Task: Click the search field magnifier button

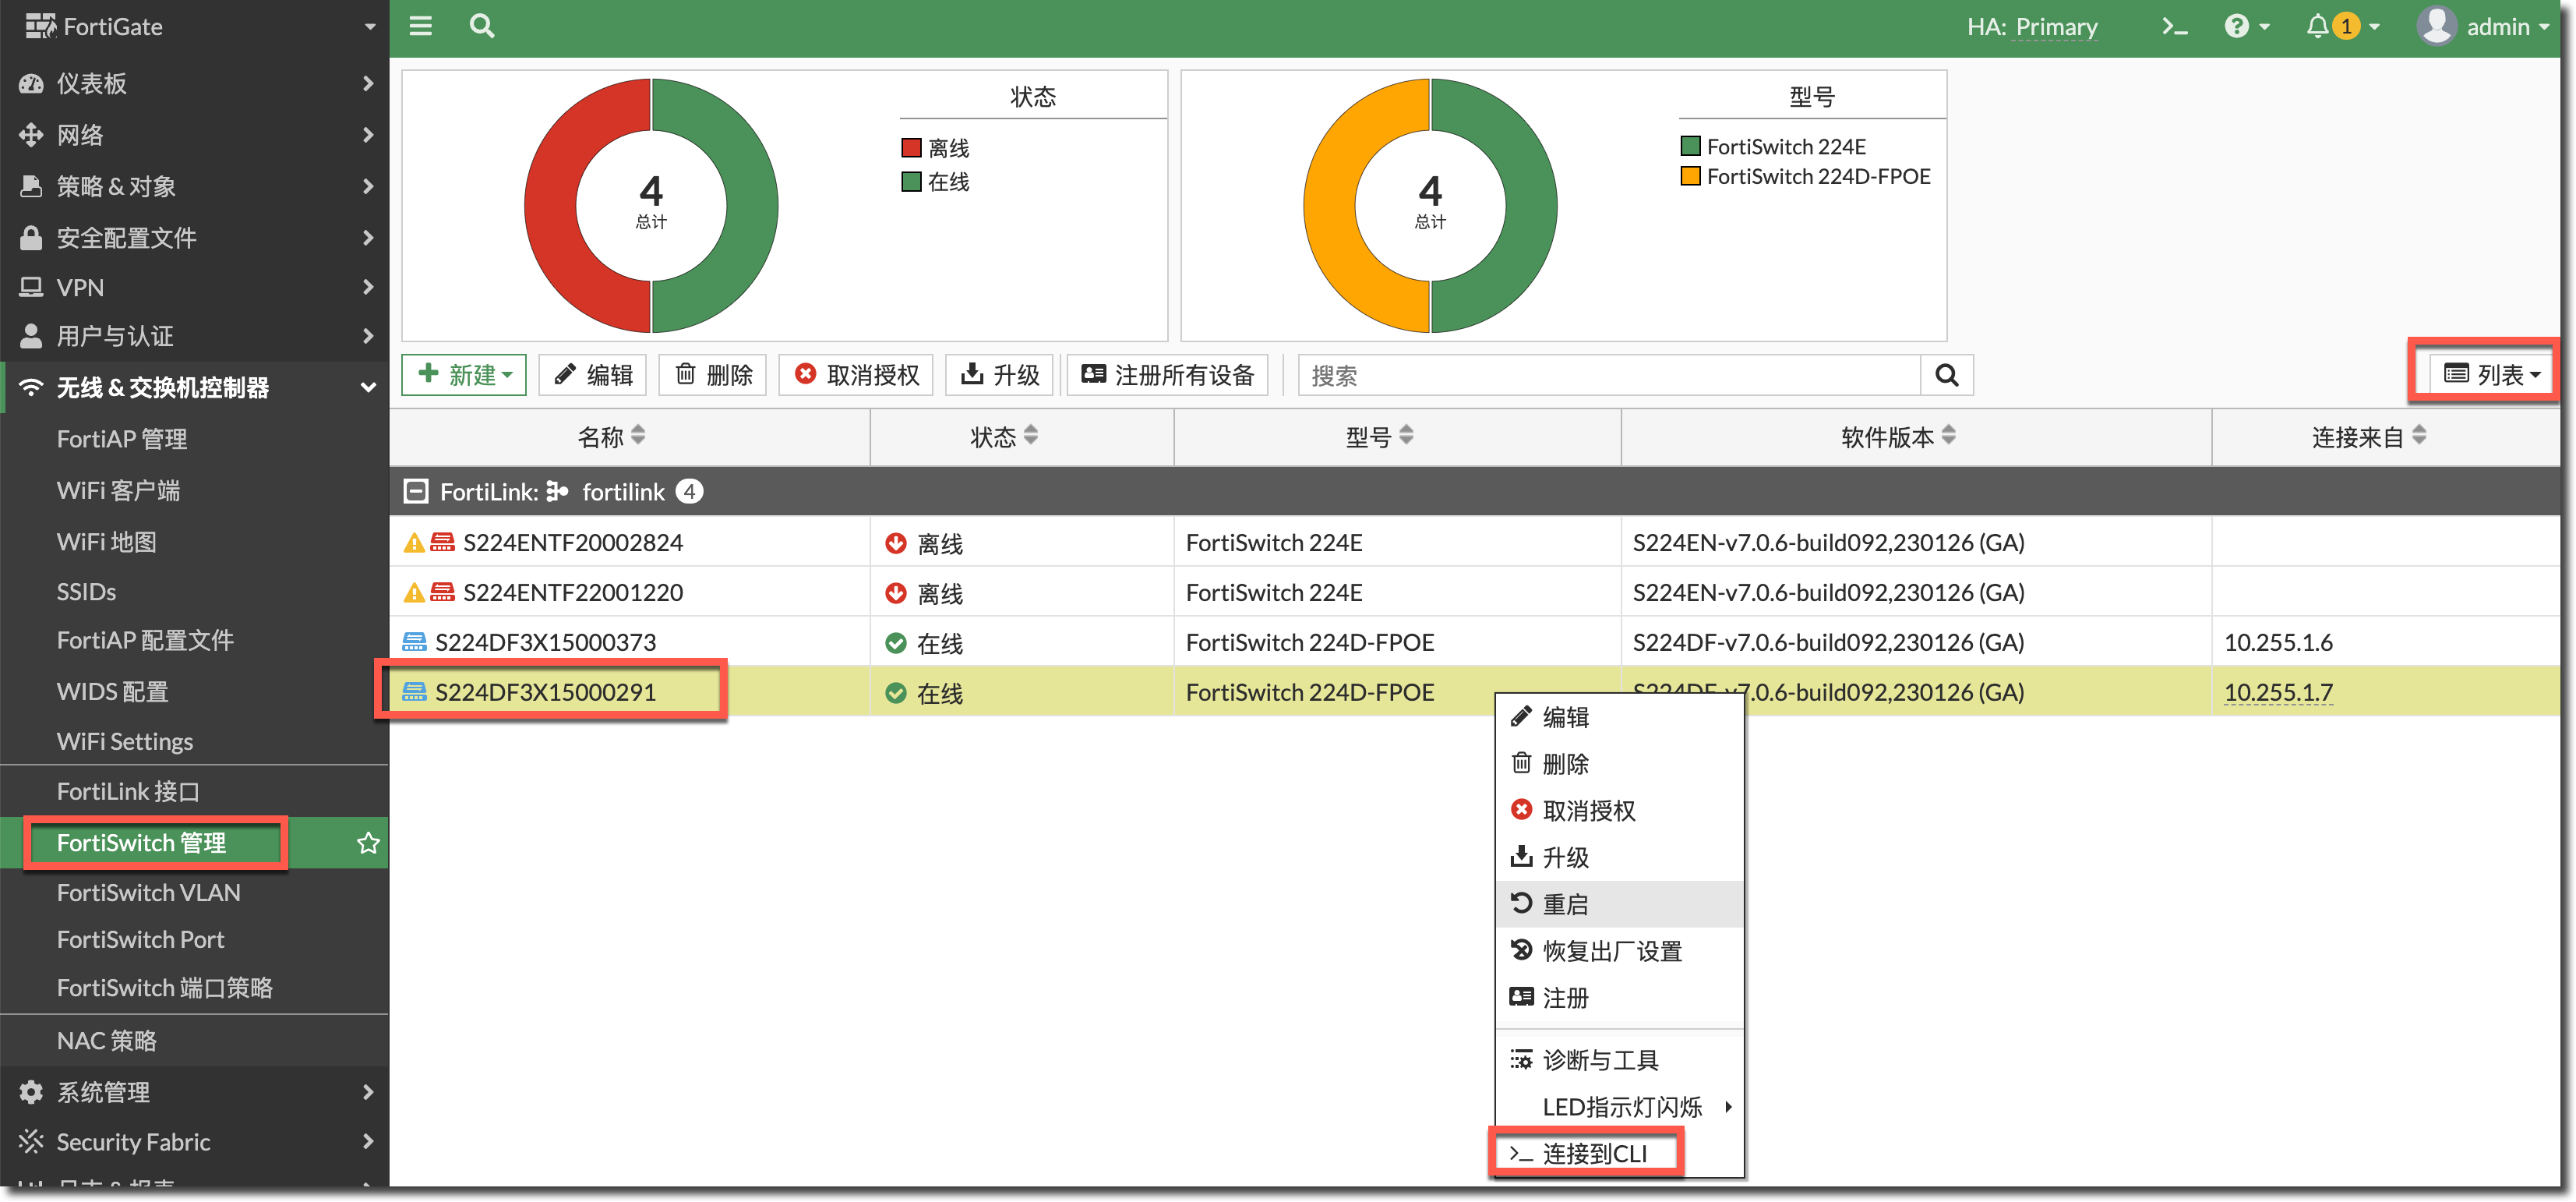Action: pos(1946,375)
